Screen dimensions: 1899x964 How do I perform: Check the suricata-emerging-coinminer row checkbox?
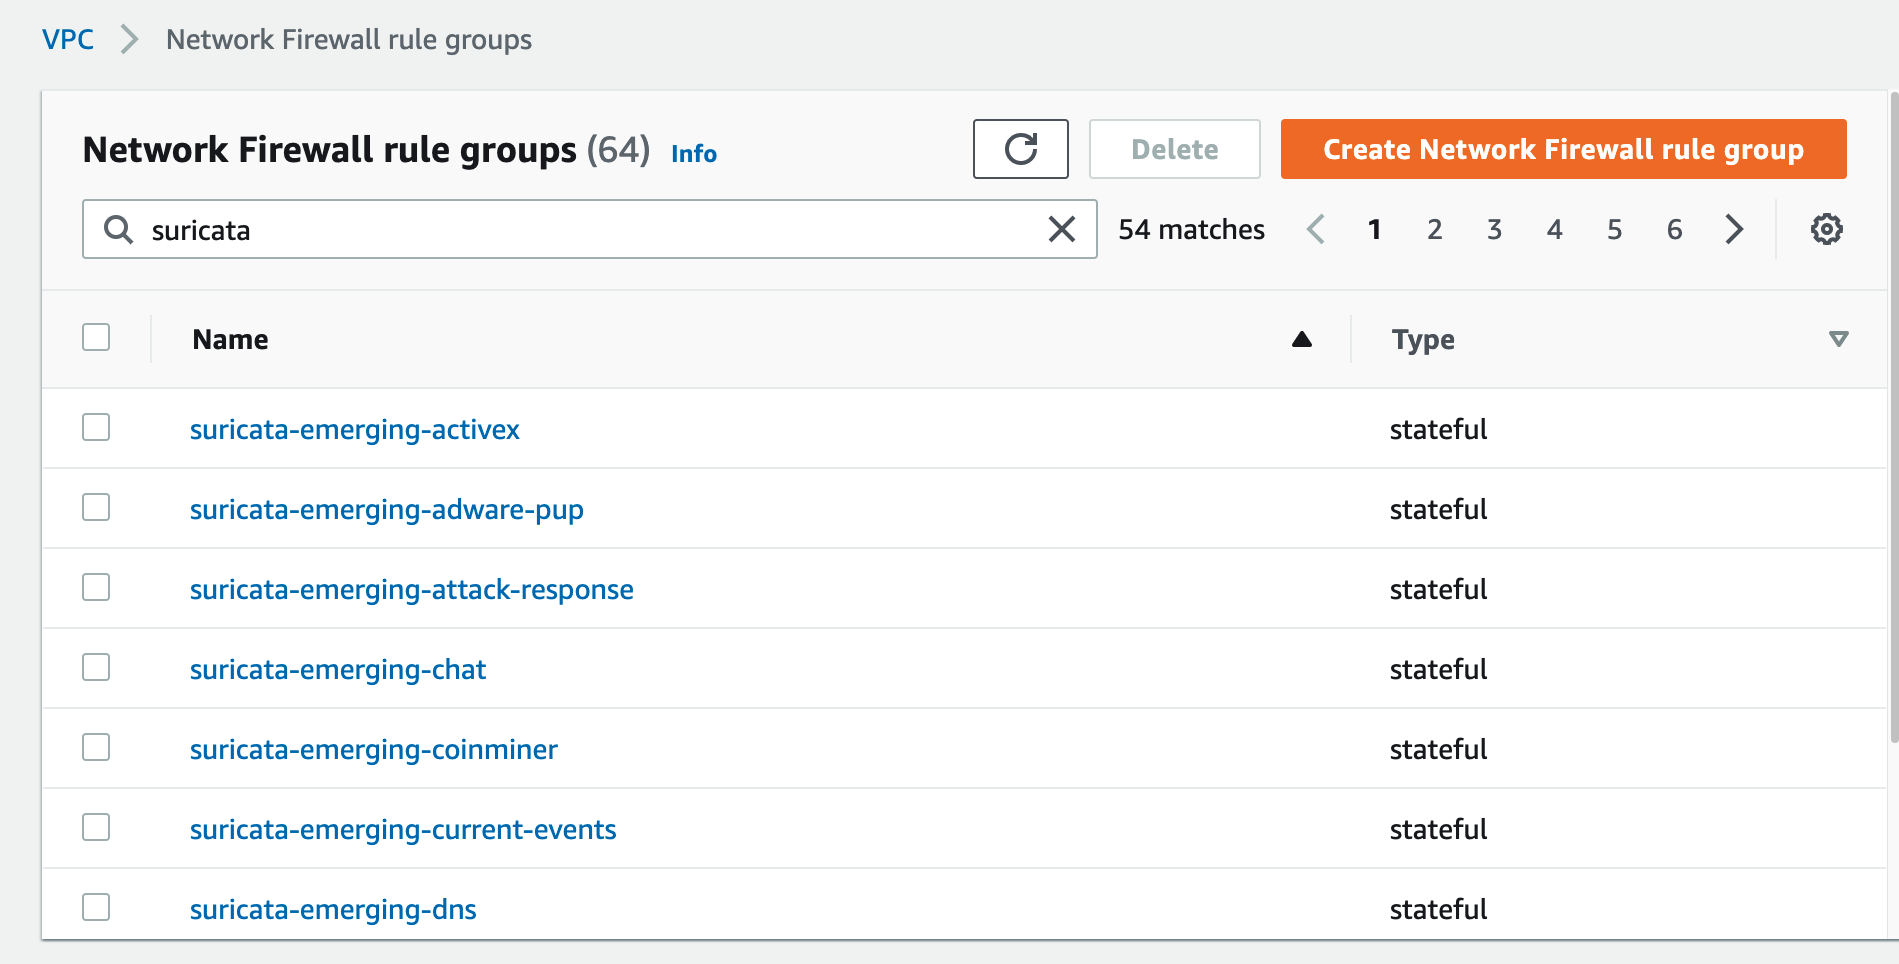[x=95, y=747]
